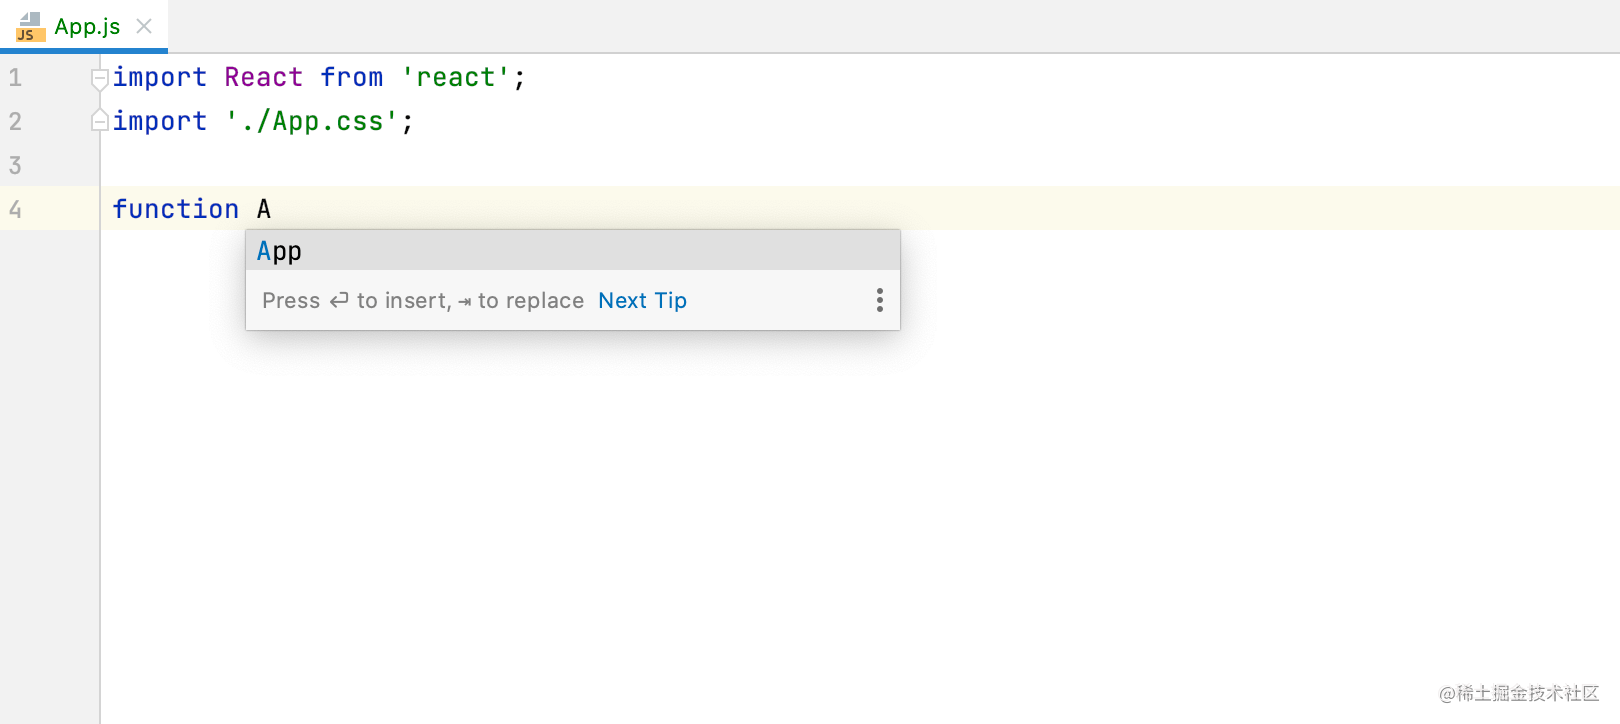Screen dimensions: 1620x724
Task: Open the three-dot options in completion popup
Action: click(879, 300)
